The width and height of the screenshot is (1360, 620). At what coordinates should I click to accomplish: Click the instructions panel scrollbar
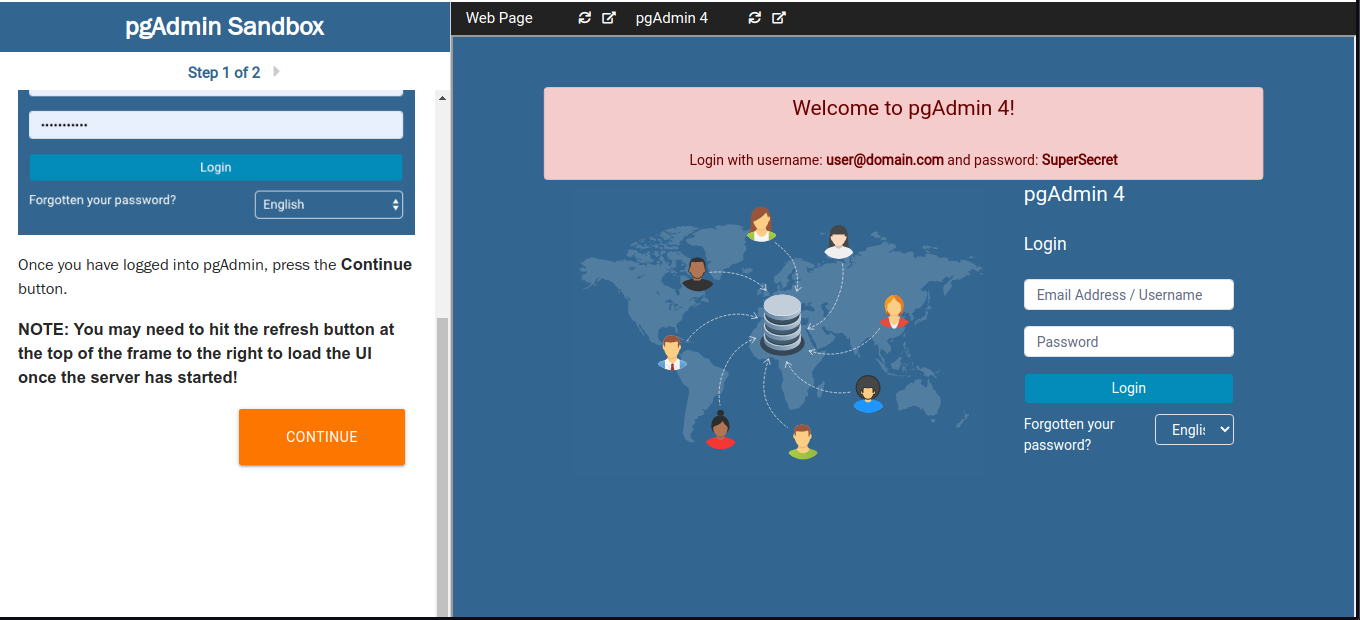coord(442,467)
